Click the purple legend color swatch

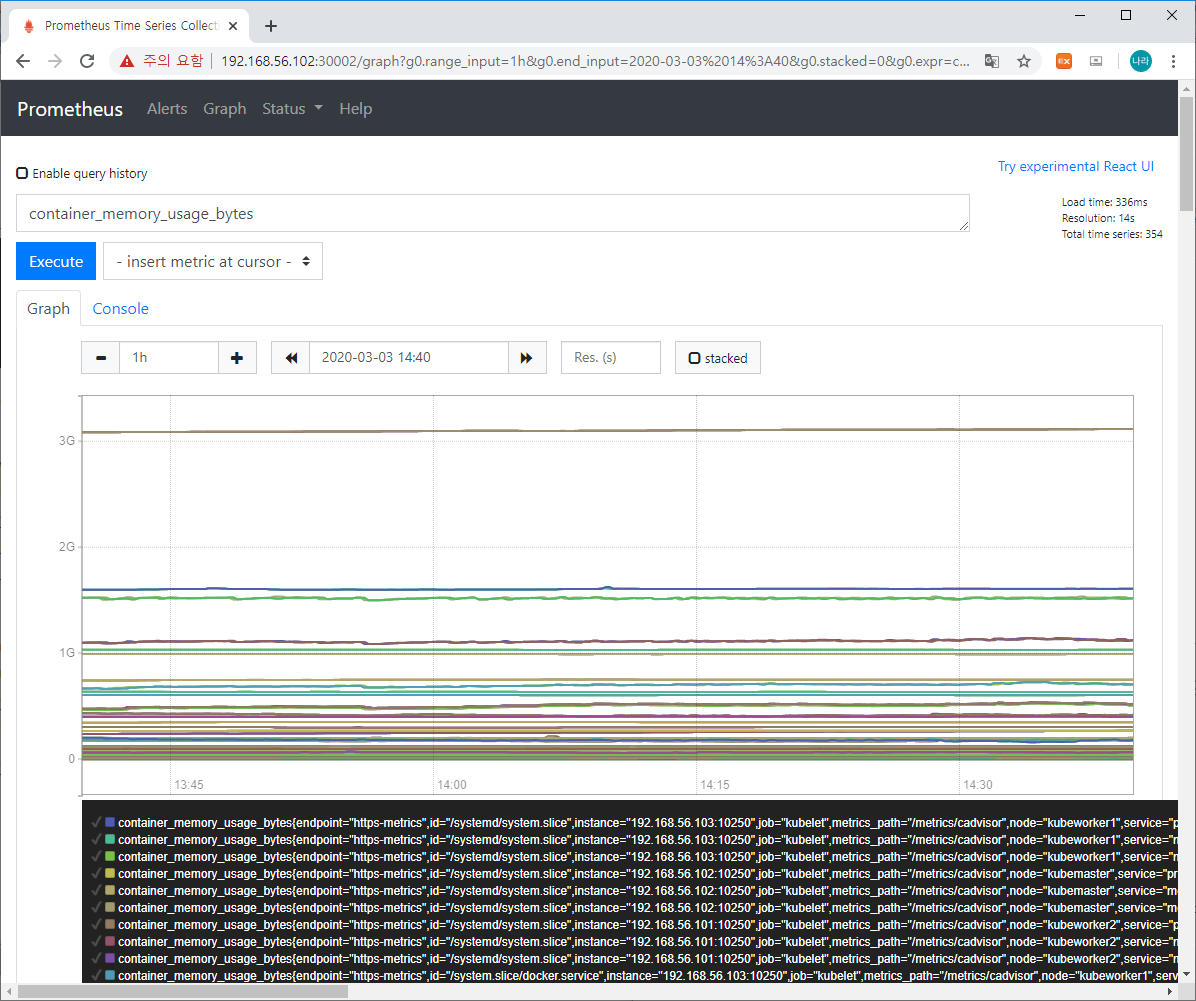click(110, 958)
